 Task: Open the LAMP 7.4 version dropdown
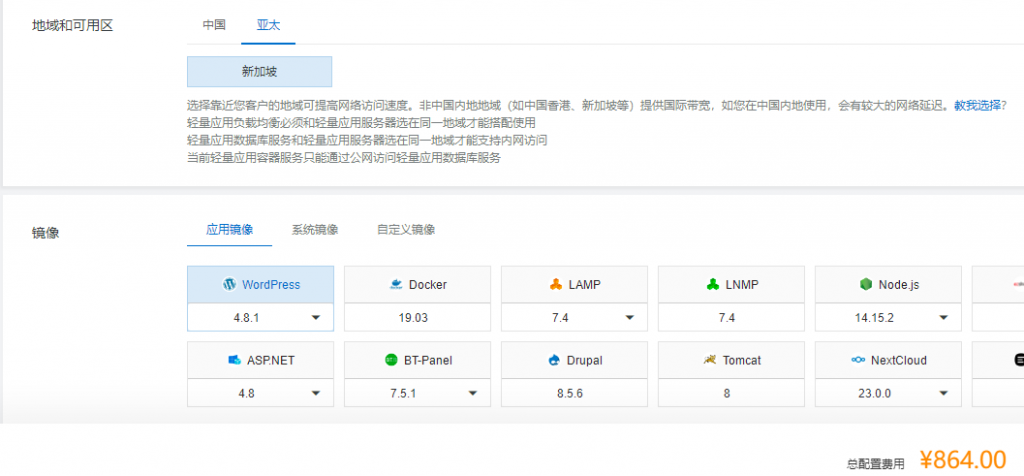coord(574,318)
